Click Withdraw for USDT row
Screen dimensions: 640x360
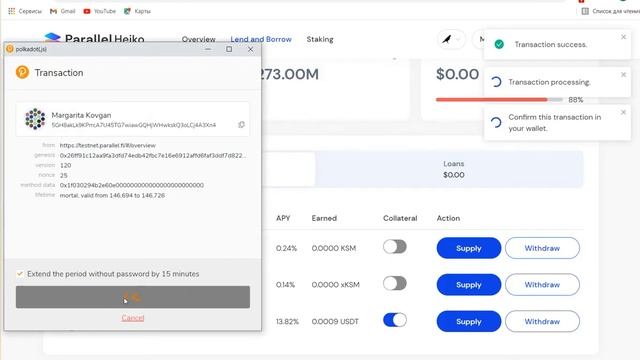[x=542, y=321]
